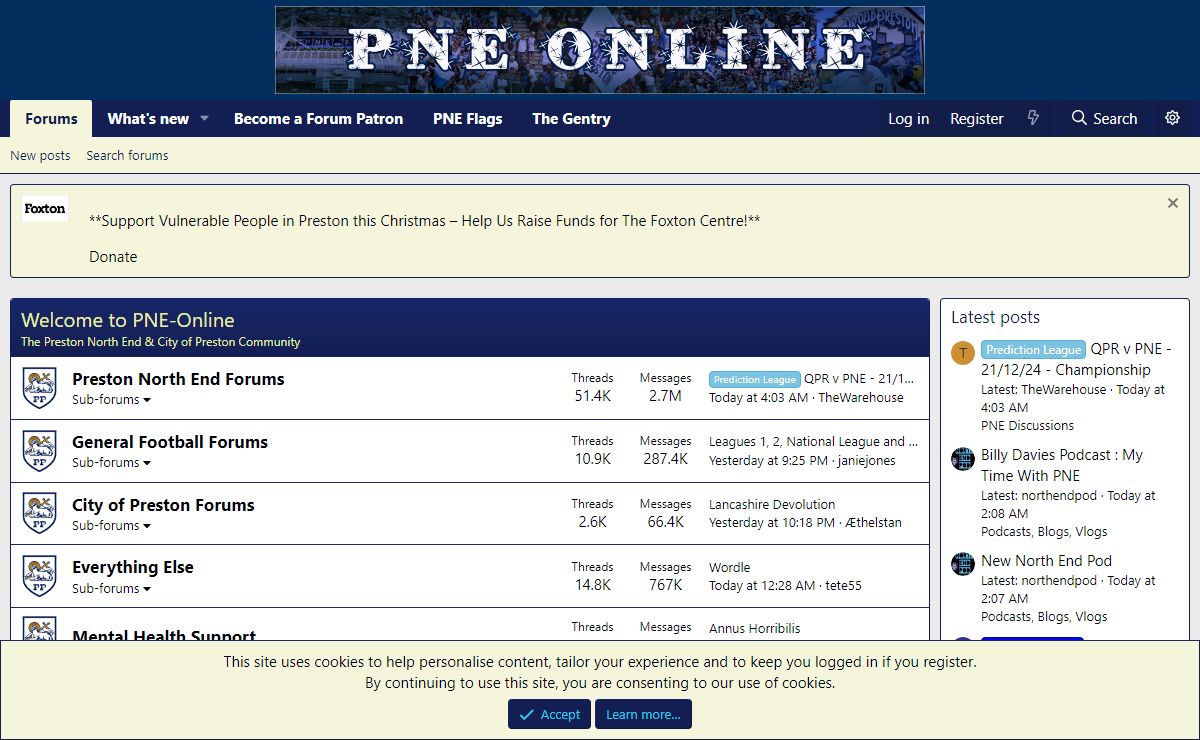Viewport: 1200px width, 740px height.
Task: Open Billy Davies Podcast thread
Action: click(x=1061, y=465)
